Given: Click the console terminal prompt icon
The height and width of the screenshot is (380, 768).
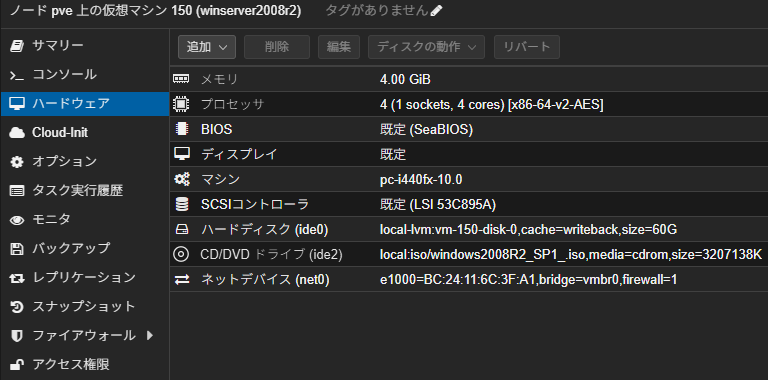Looking at the screenshot, I should 17,75.
